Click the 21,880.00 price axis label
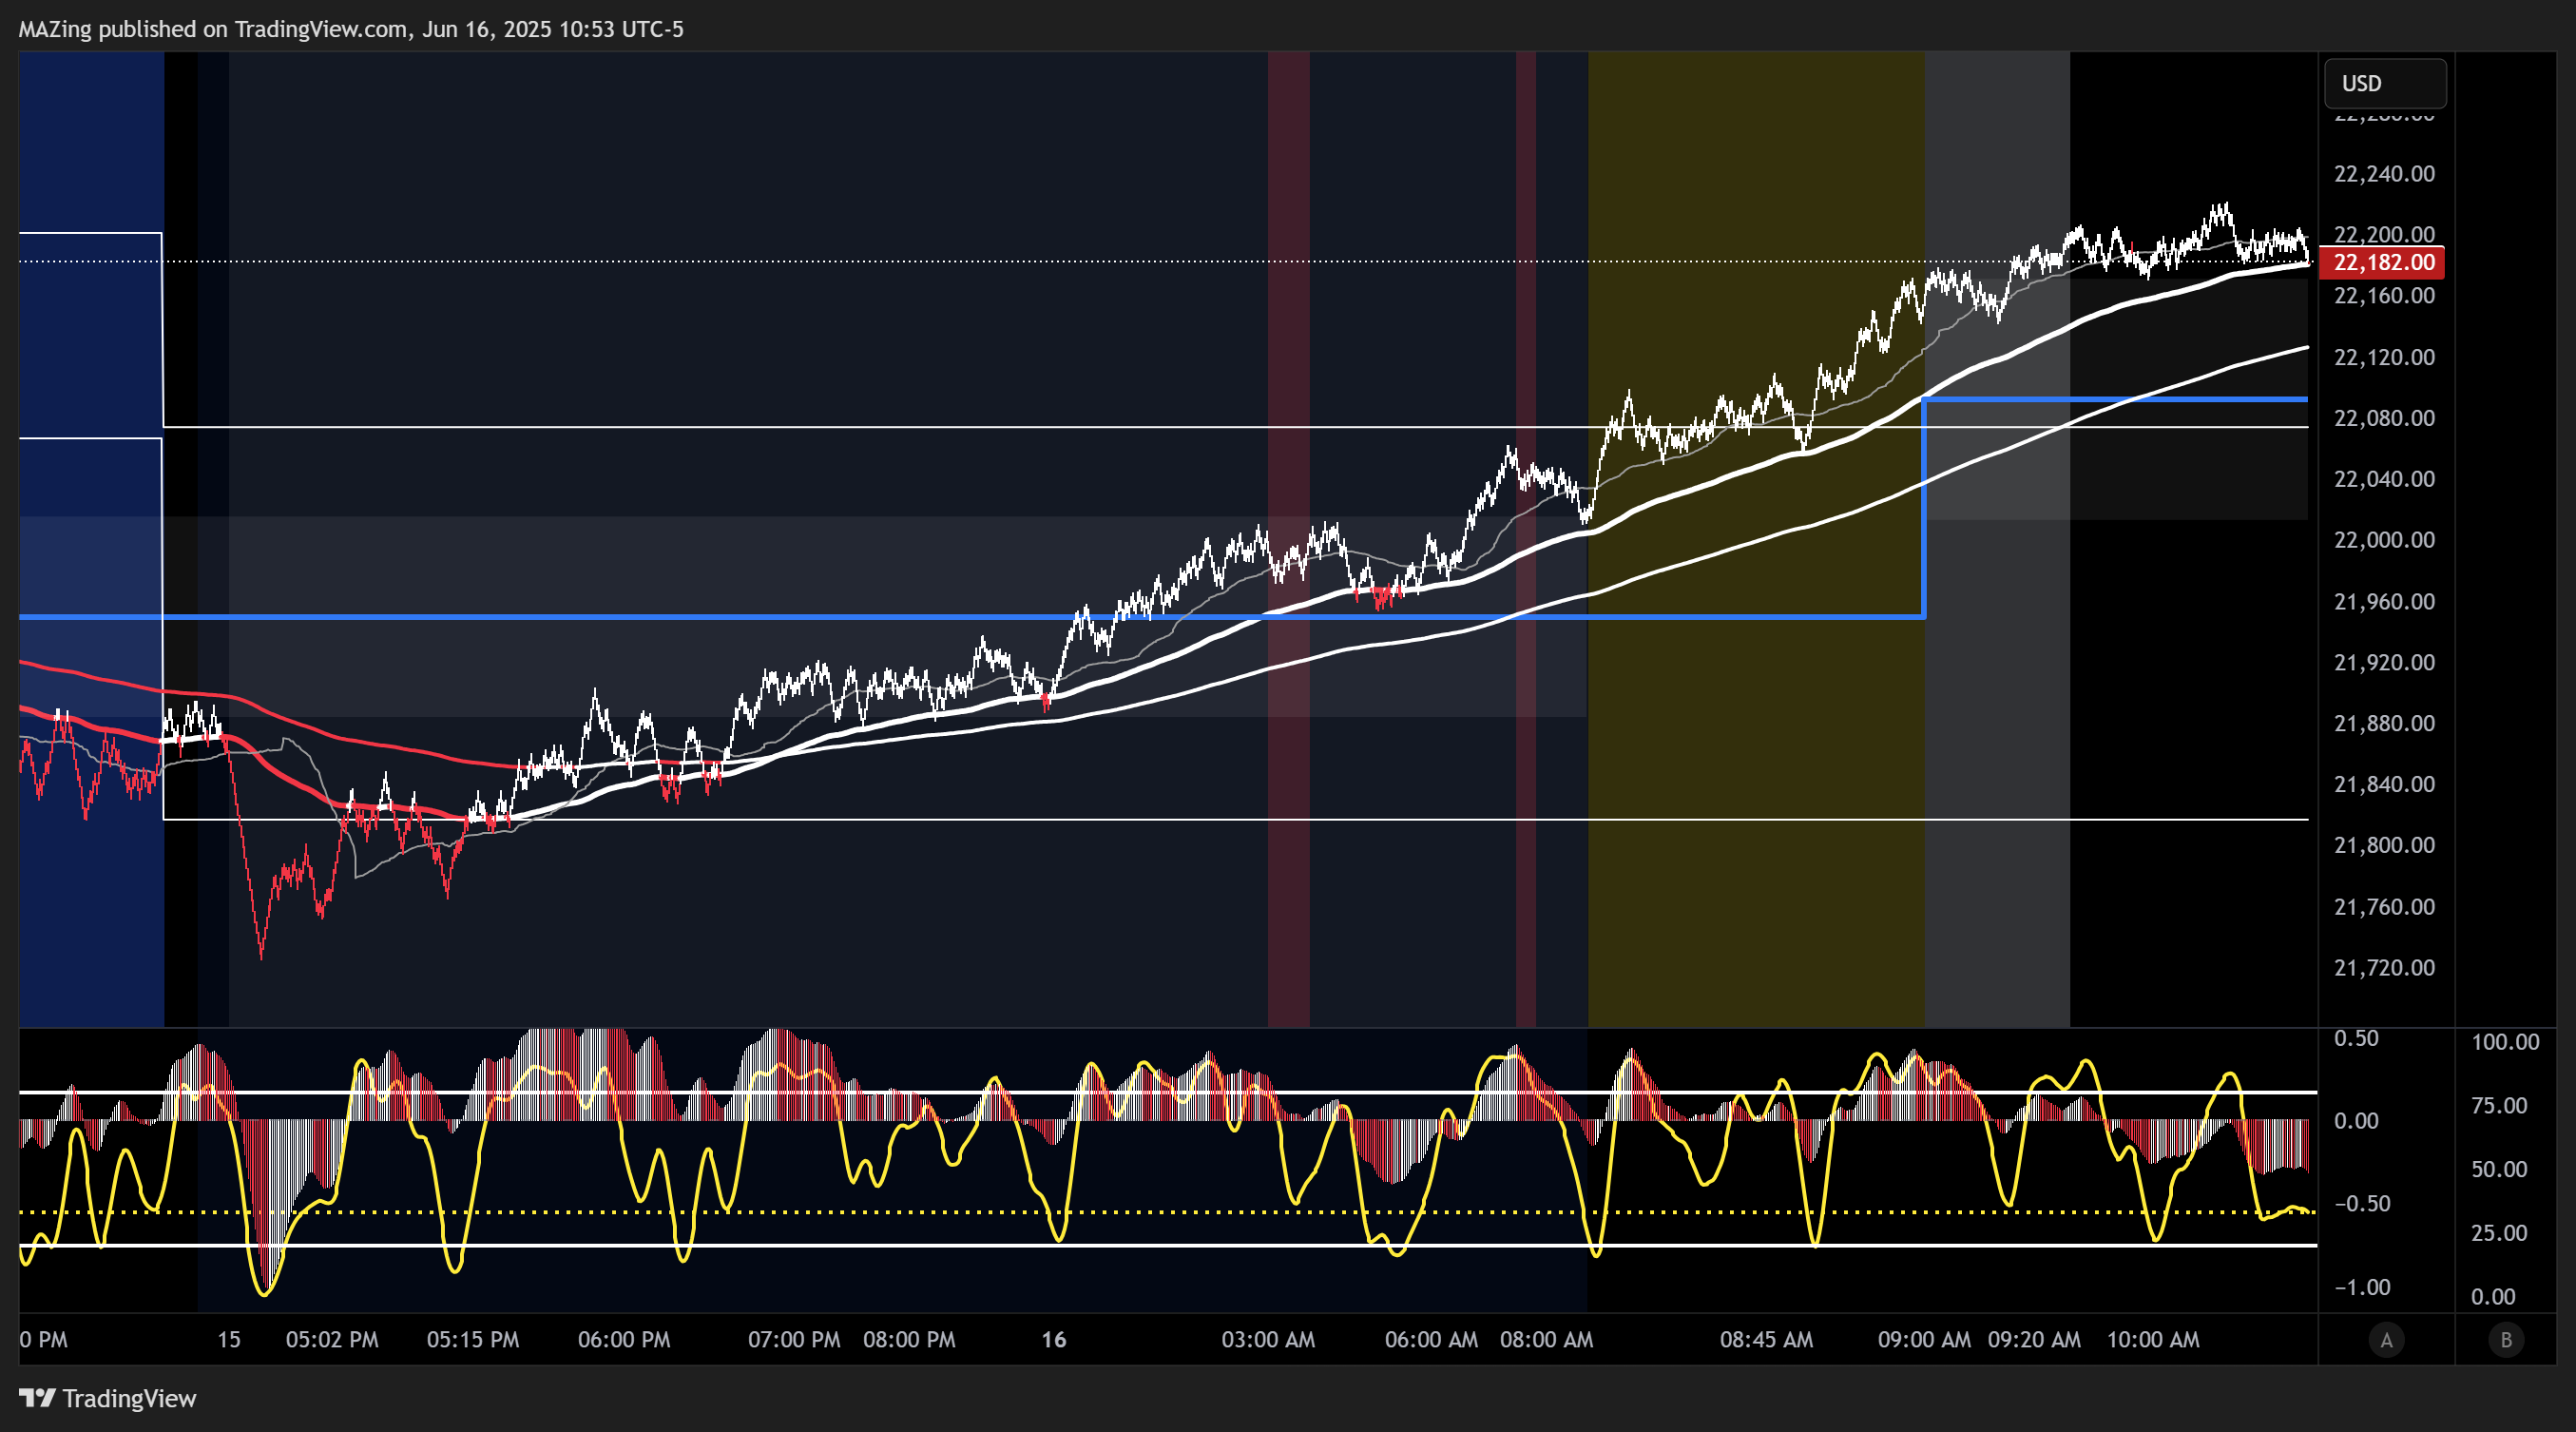Image resolution: width=2576 pixels, height=1432 pixels. [x=2384, y=723]
